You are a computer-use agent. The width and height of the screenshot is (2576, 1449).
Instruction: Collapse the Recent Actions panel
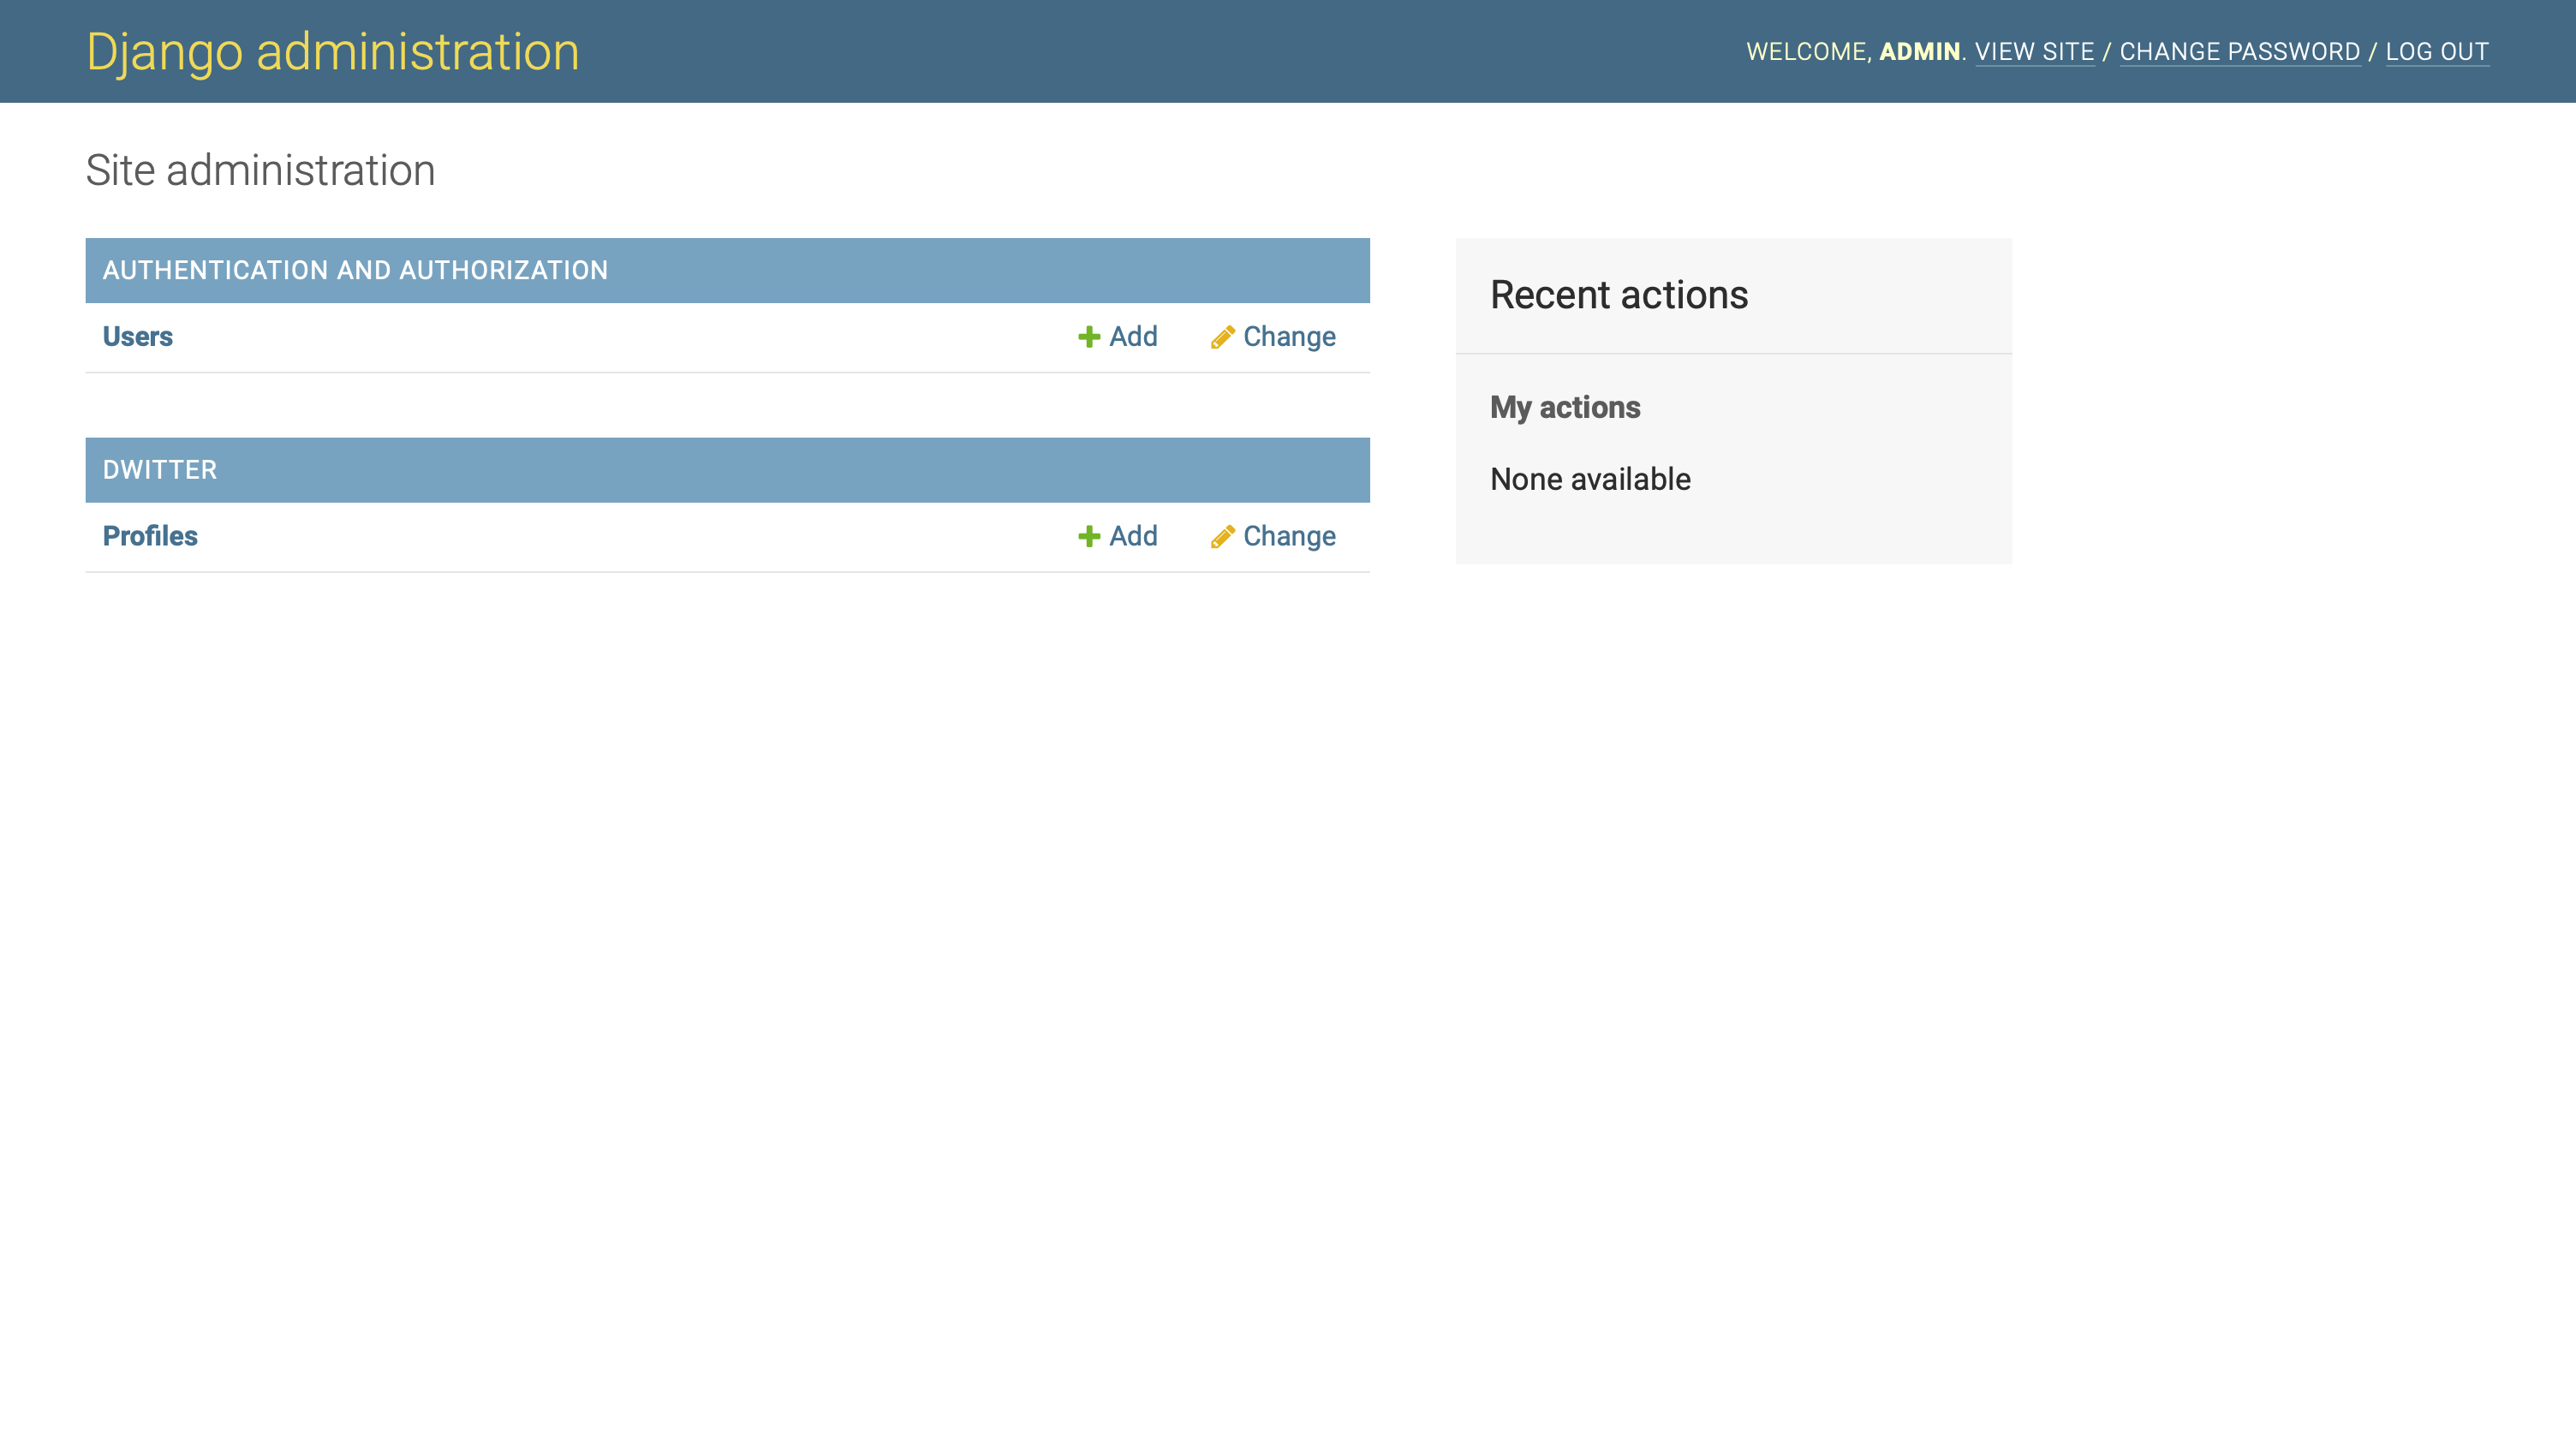(1617, 294)
